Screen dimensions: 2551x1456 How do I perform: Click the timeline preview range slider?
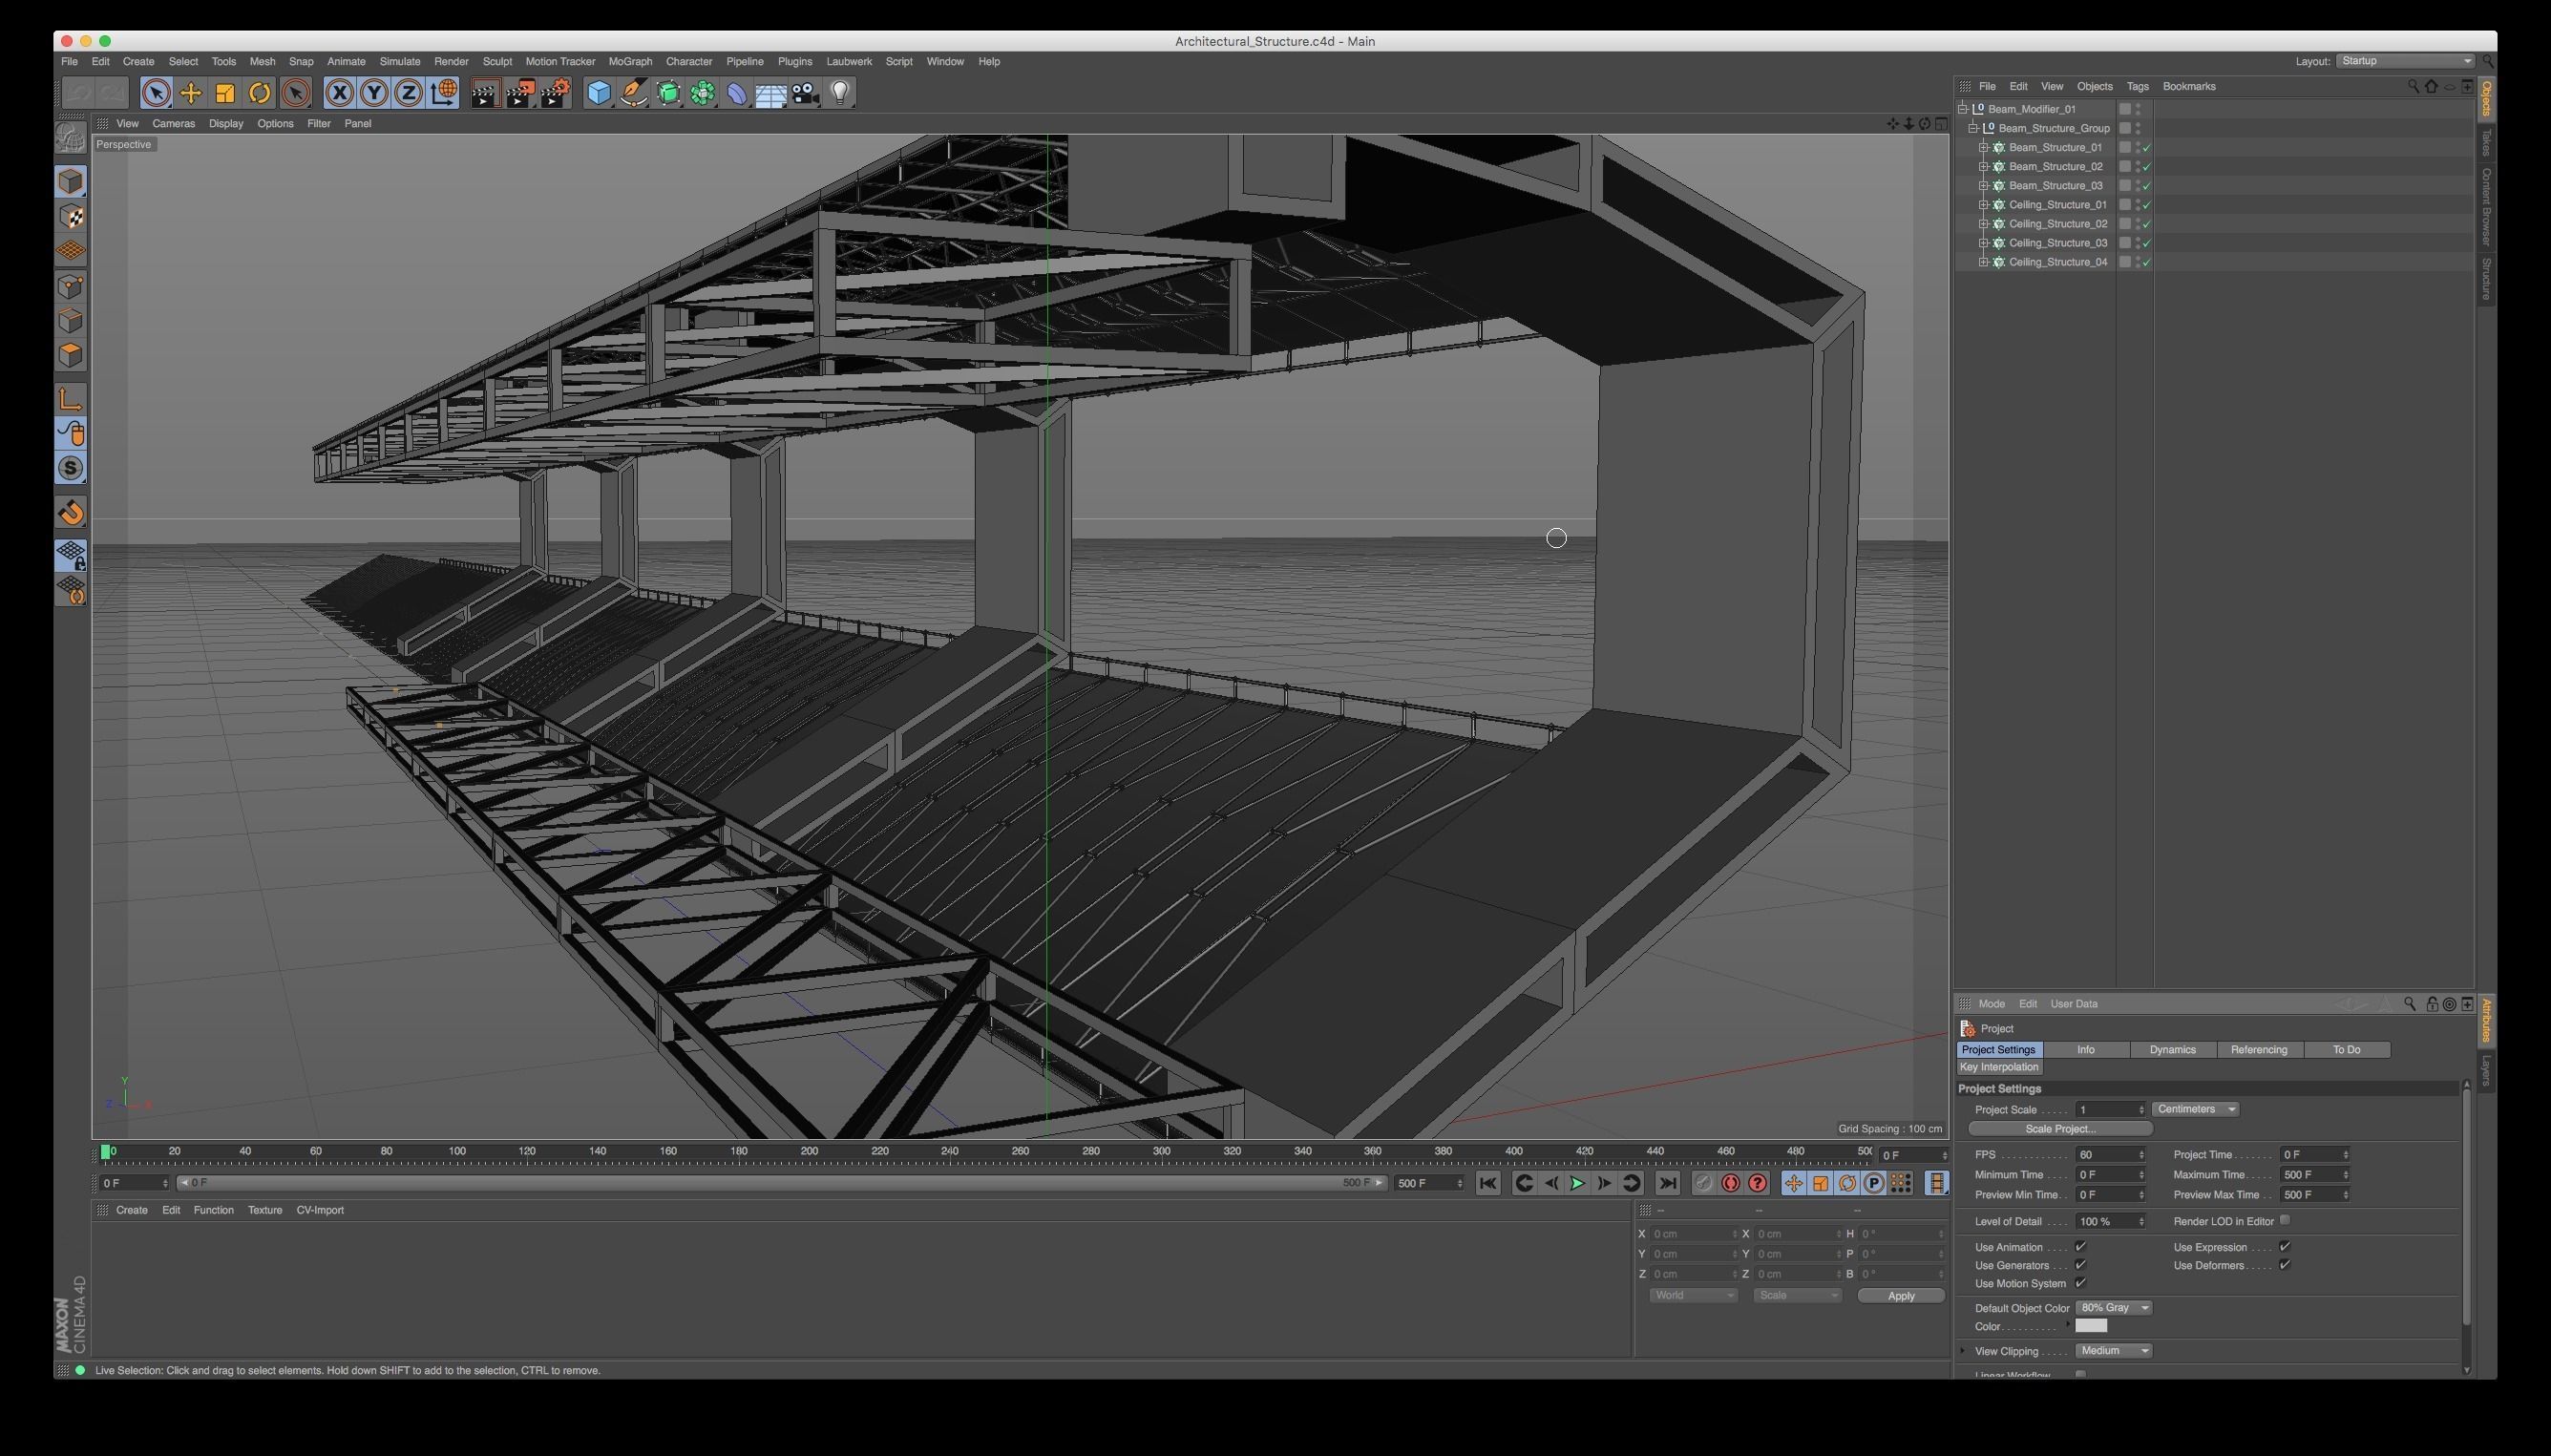point(782,1183)
